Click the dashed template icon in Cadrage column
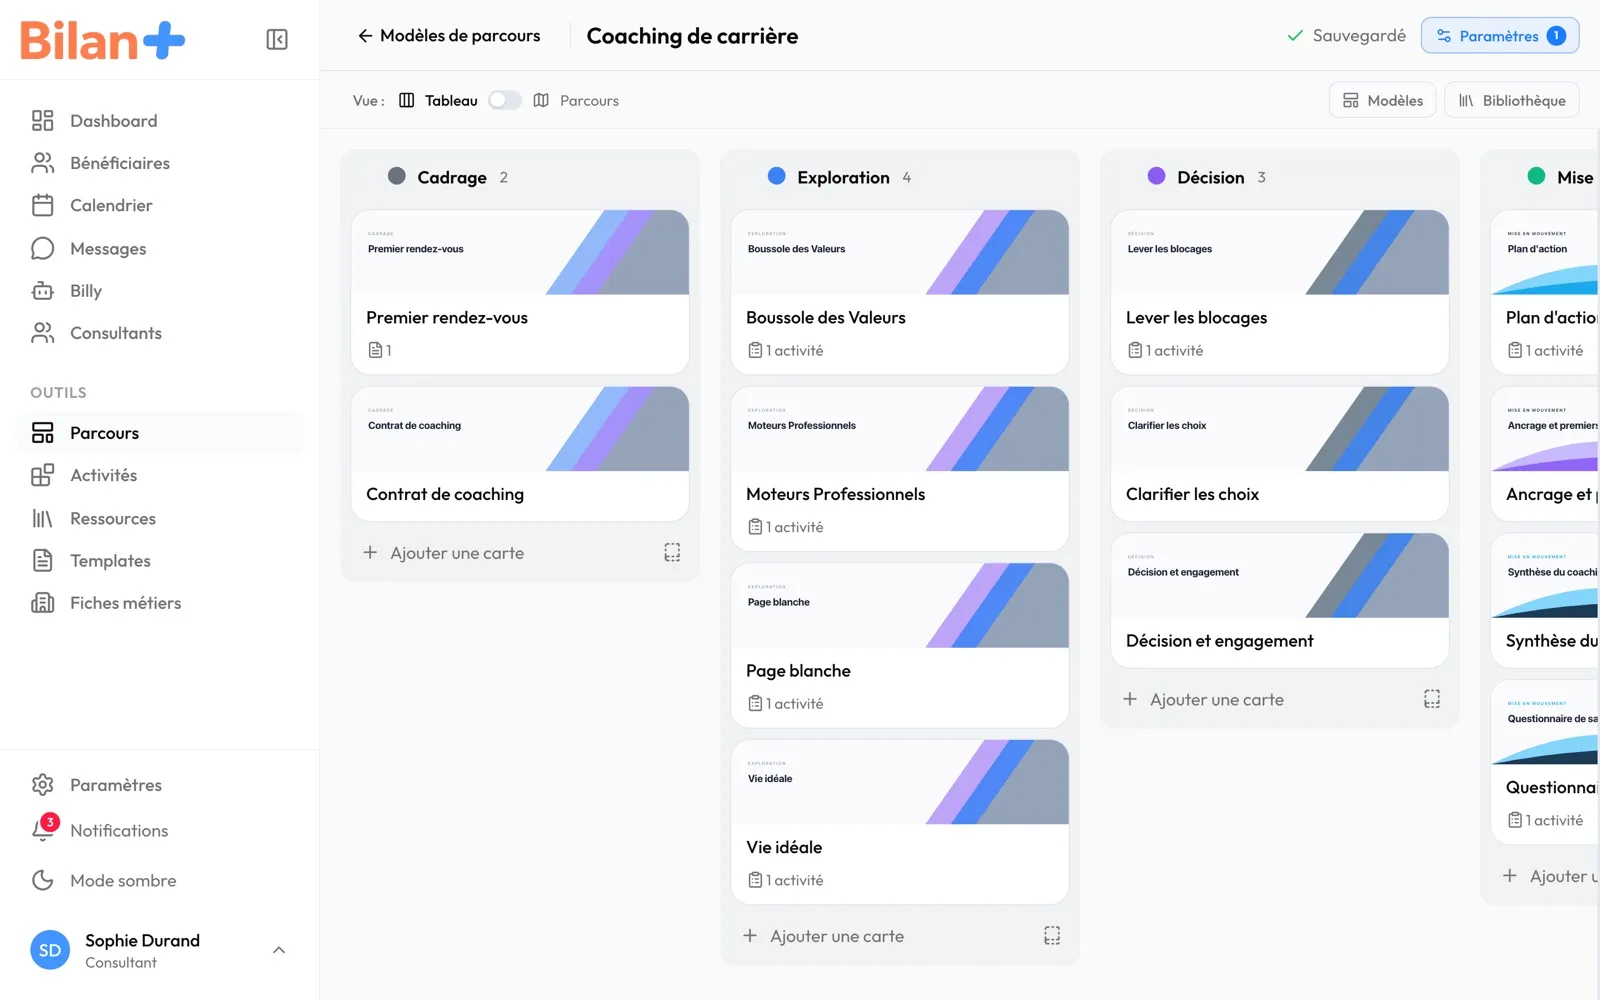The image size is (1600, 1000). (x=672, y=552)
